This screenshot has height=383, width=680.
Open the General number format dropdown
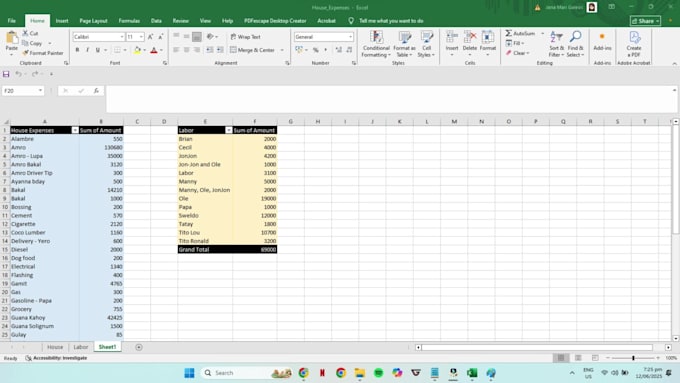coord(350,37)
